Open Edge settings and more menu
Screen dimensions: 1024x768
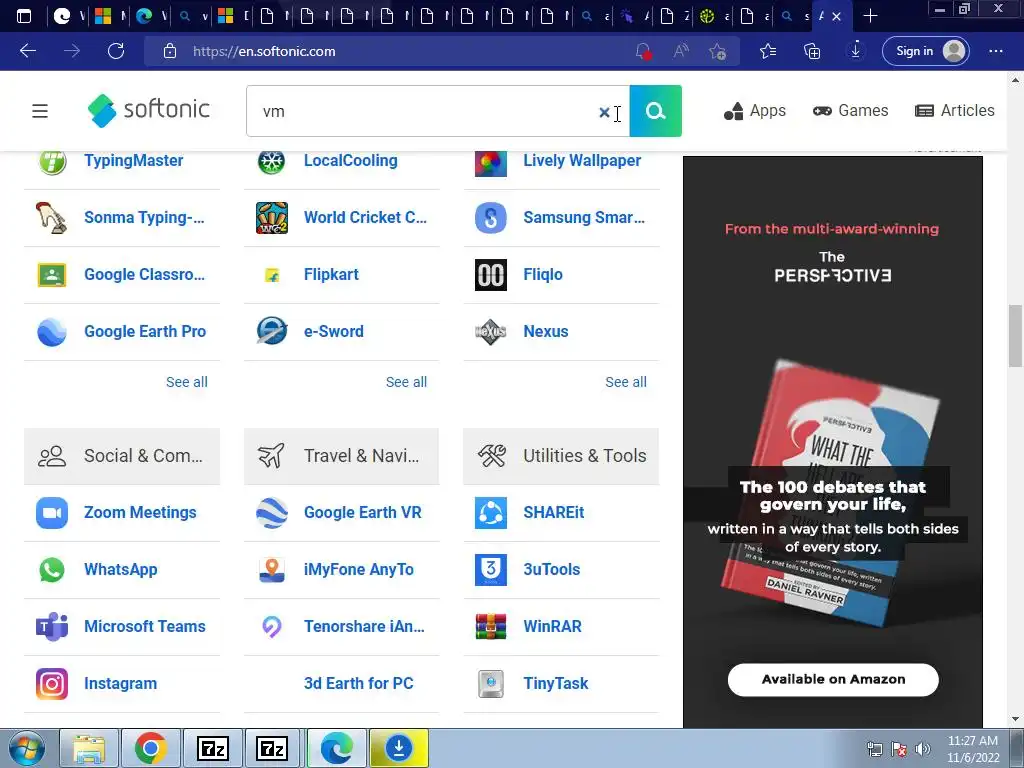click(996, 51)
